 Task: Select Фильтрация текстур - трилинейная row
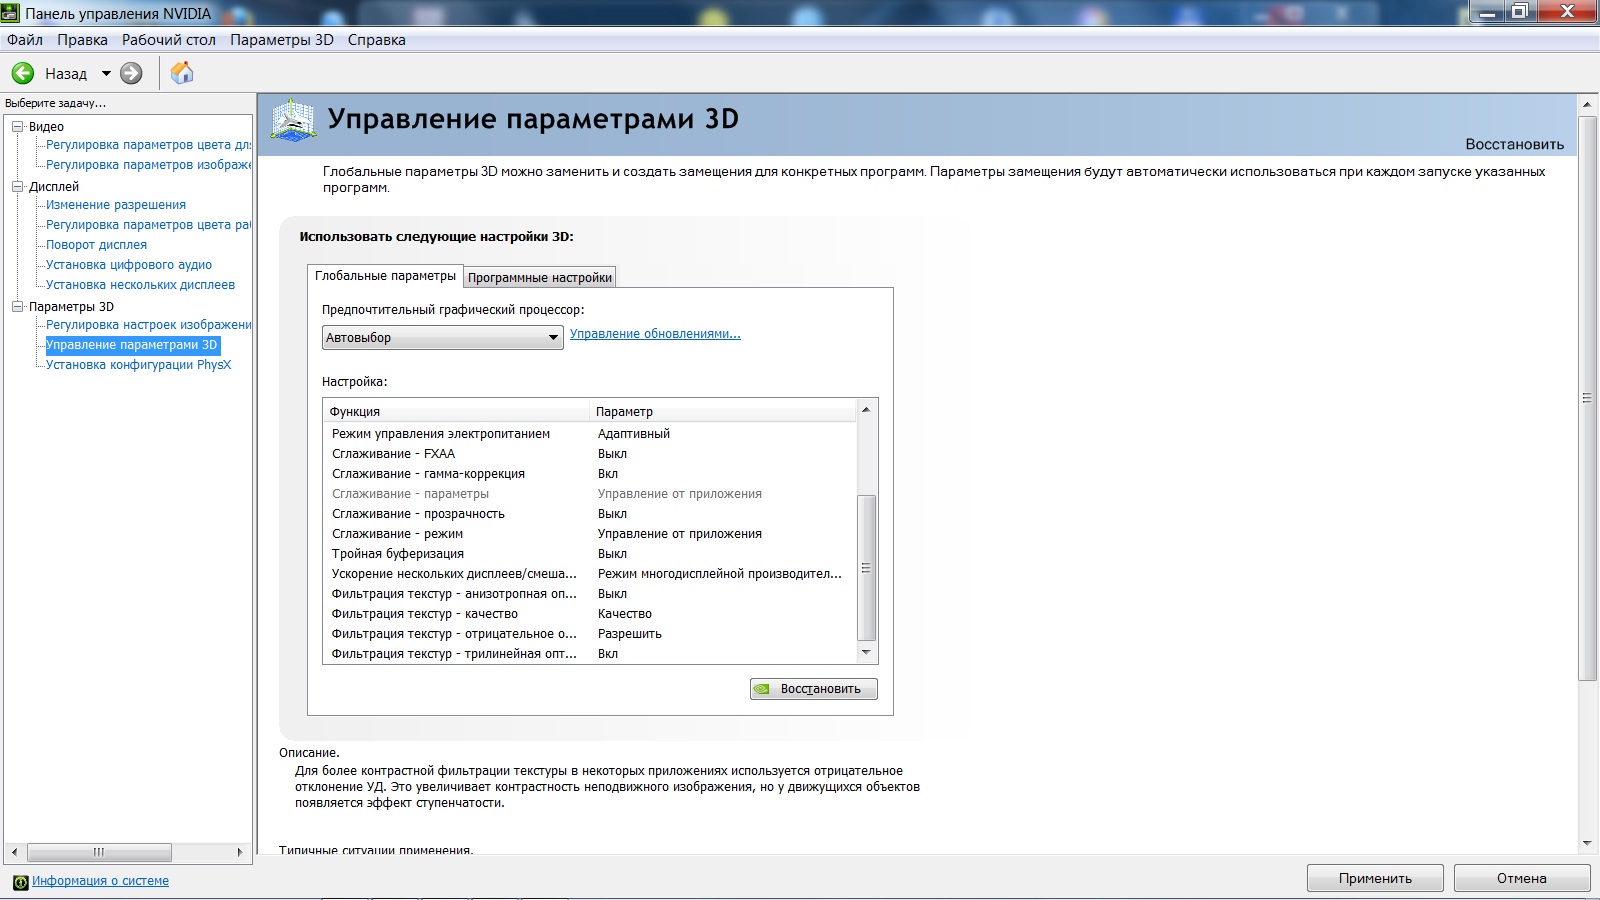590,654
